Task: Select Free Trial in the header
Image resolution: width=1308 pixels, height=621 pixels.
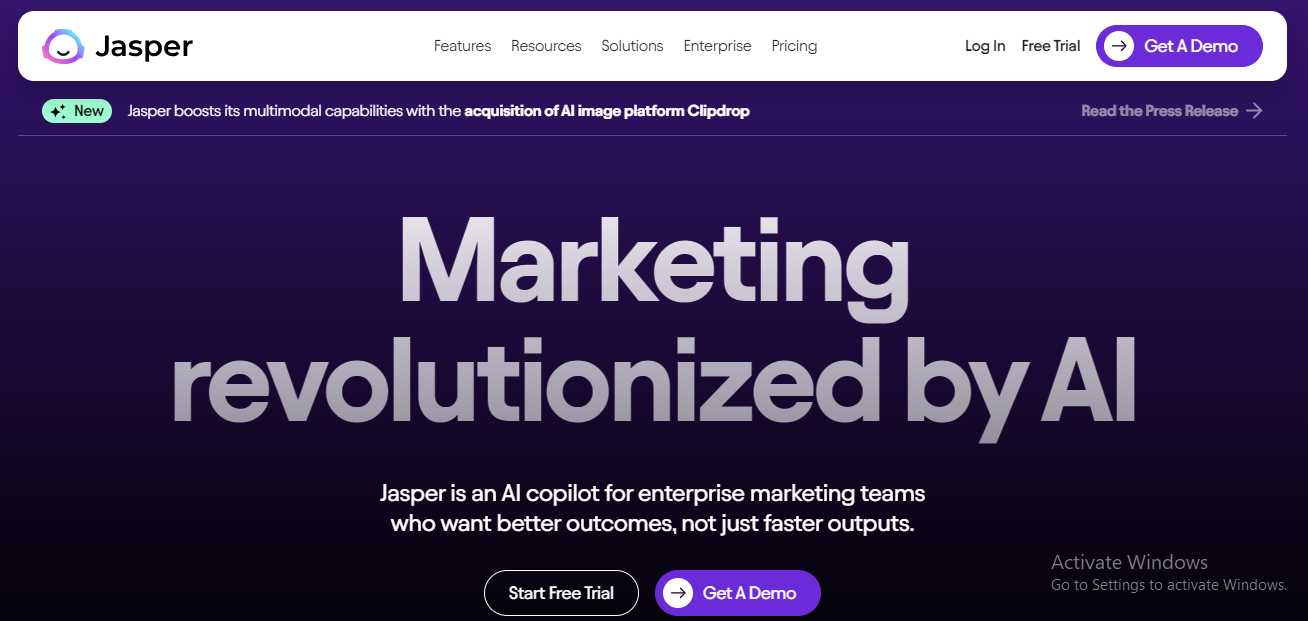Action: click(1051, 46)
